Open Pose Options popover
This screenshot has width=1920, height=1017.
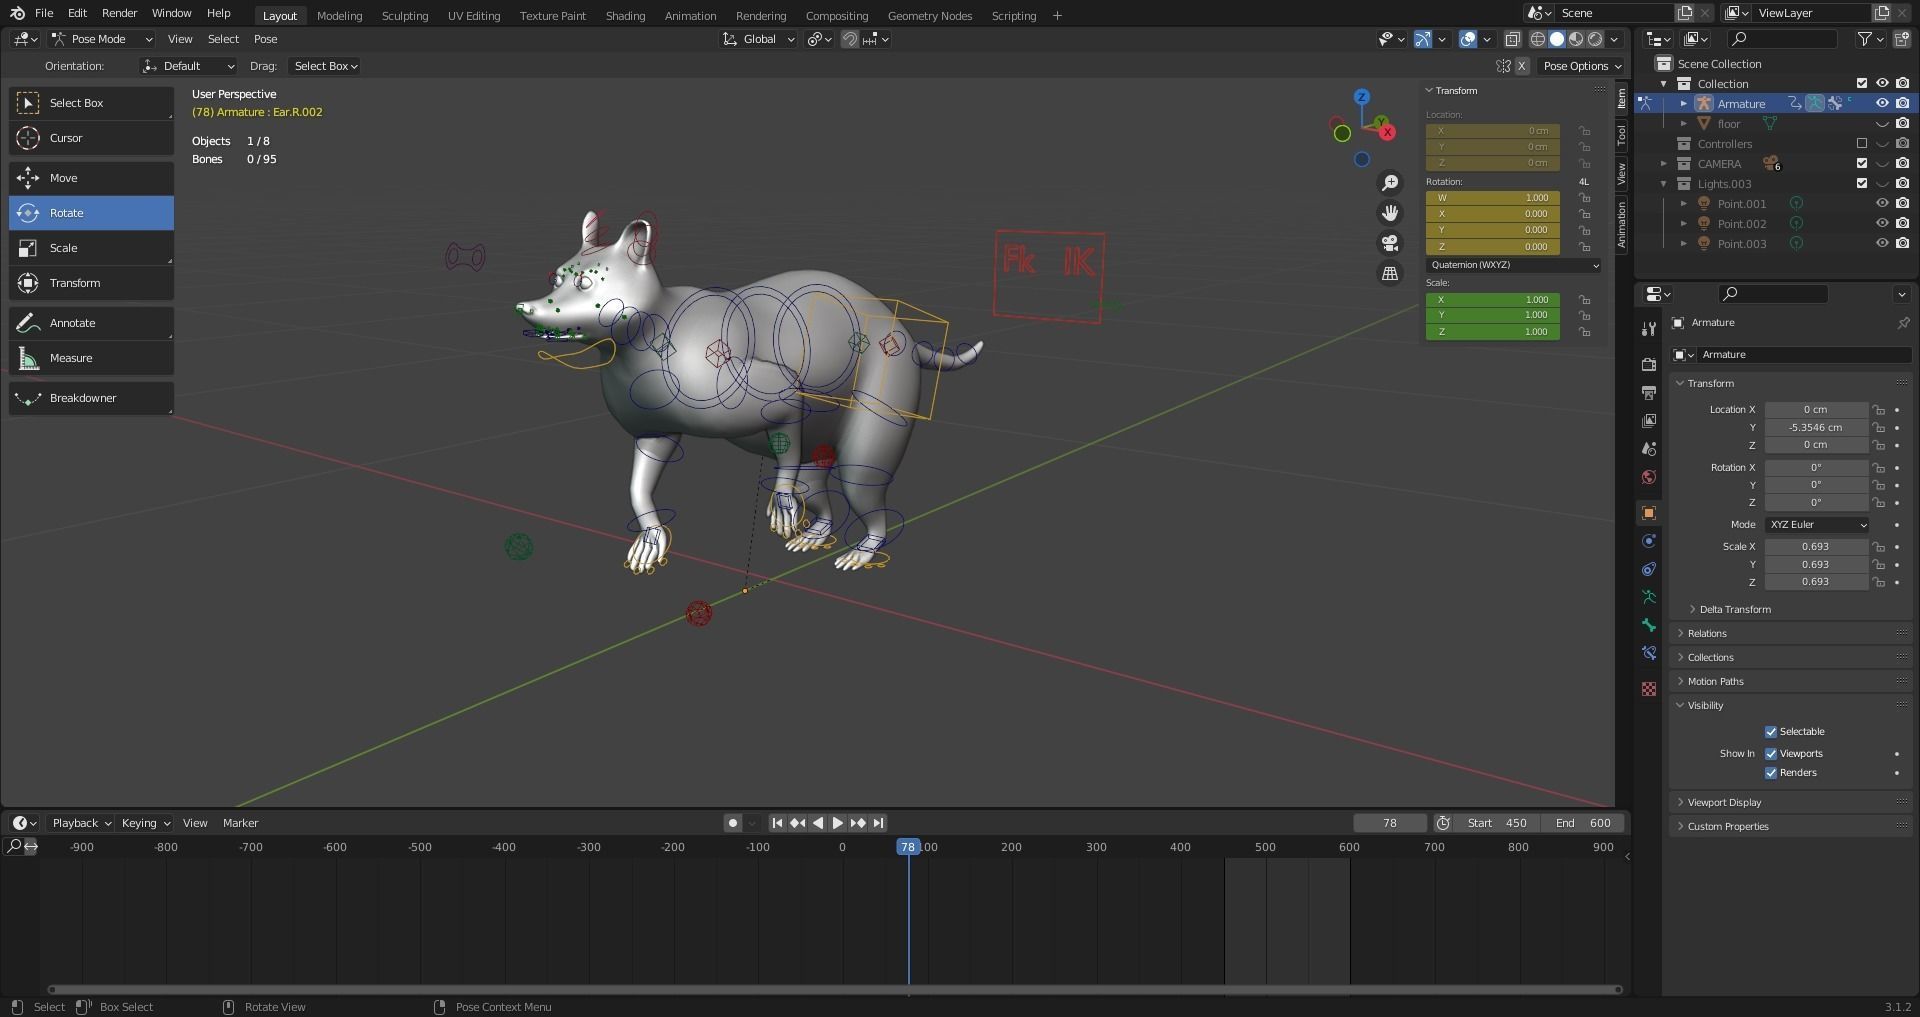(1581, 66)
